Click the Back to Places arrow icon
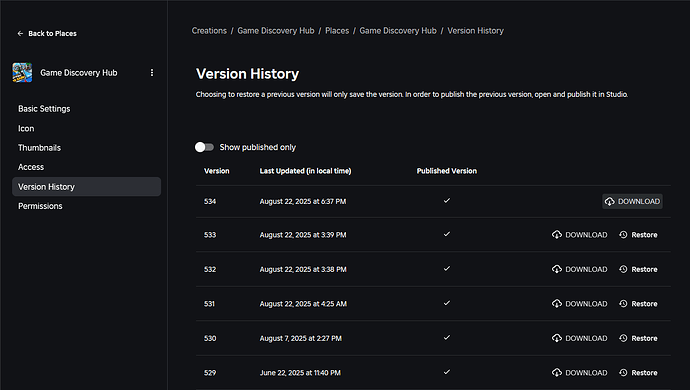The image size is (690, 390). click(20, 33)
